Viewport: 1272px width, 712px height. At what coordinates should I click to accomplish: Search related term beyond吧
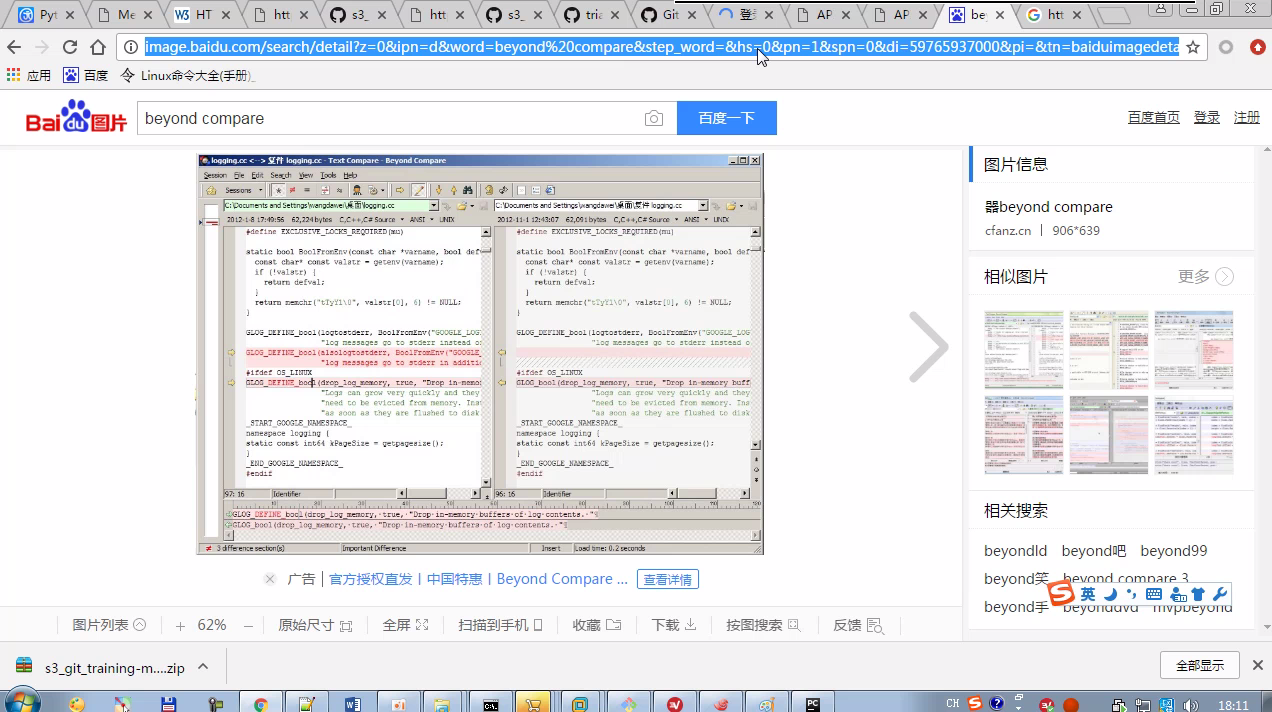point(1094,551)
